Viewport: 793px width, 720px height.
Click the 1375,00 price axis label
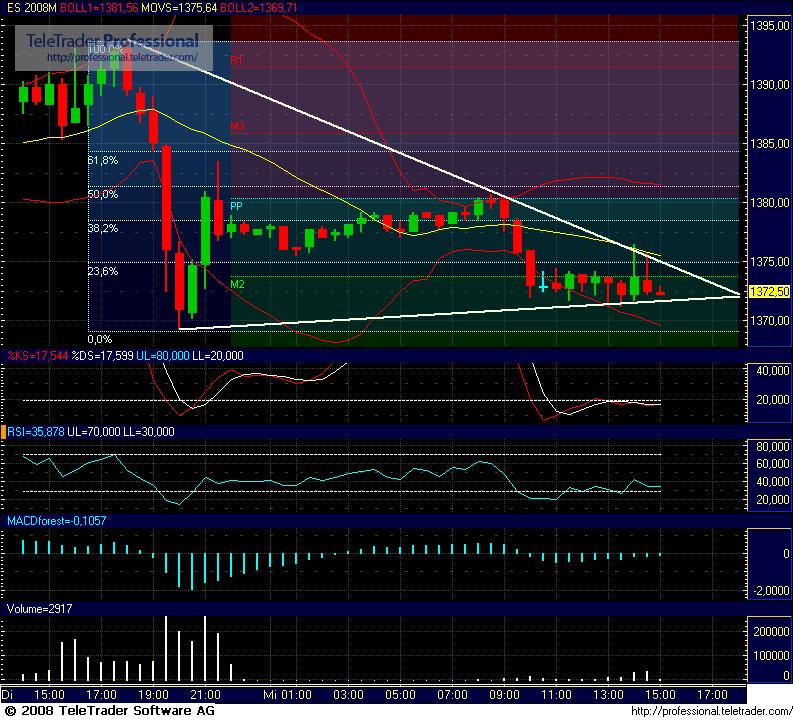769,261
